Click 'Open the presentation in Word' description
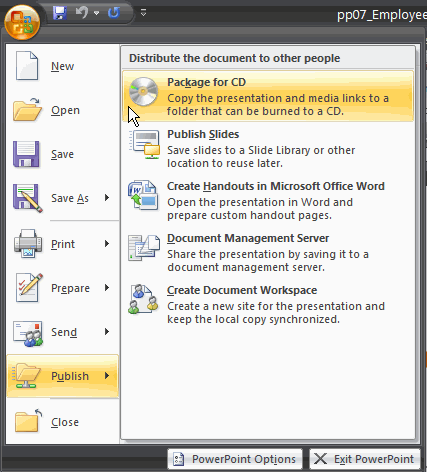427x472 pixels. pos(260,209)
